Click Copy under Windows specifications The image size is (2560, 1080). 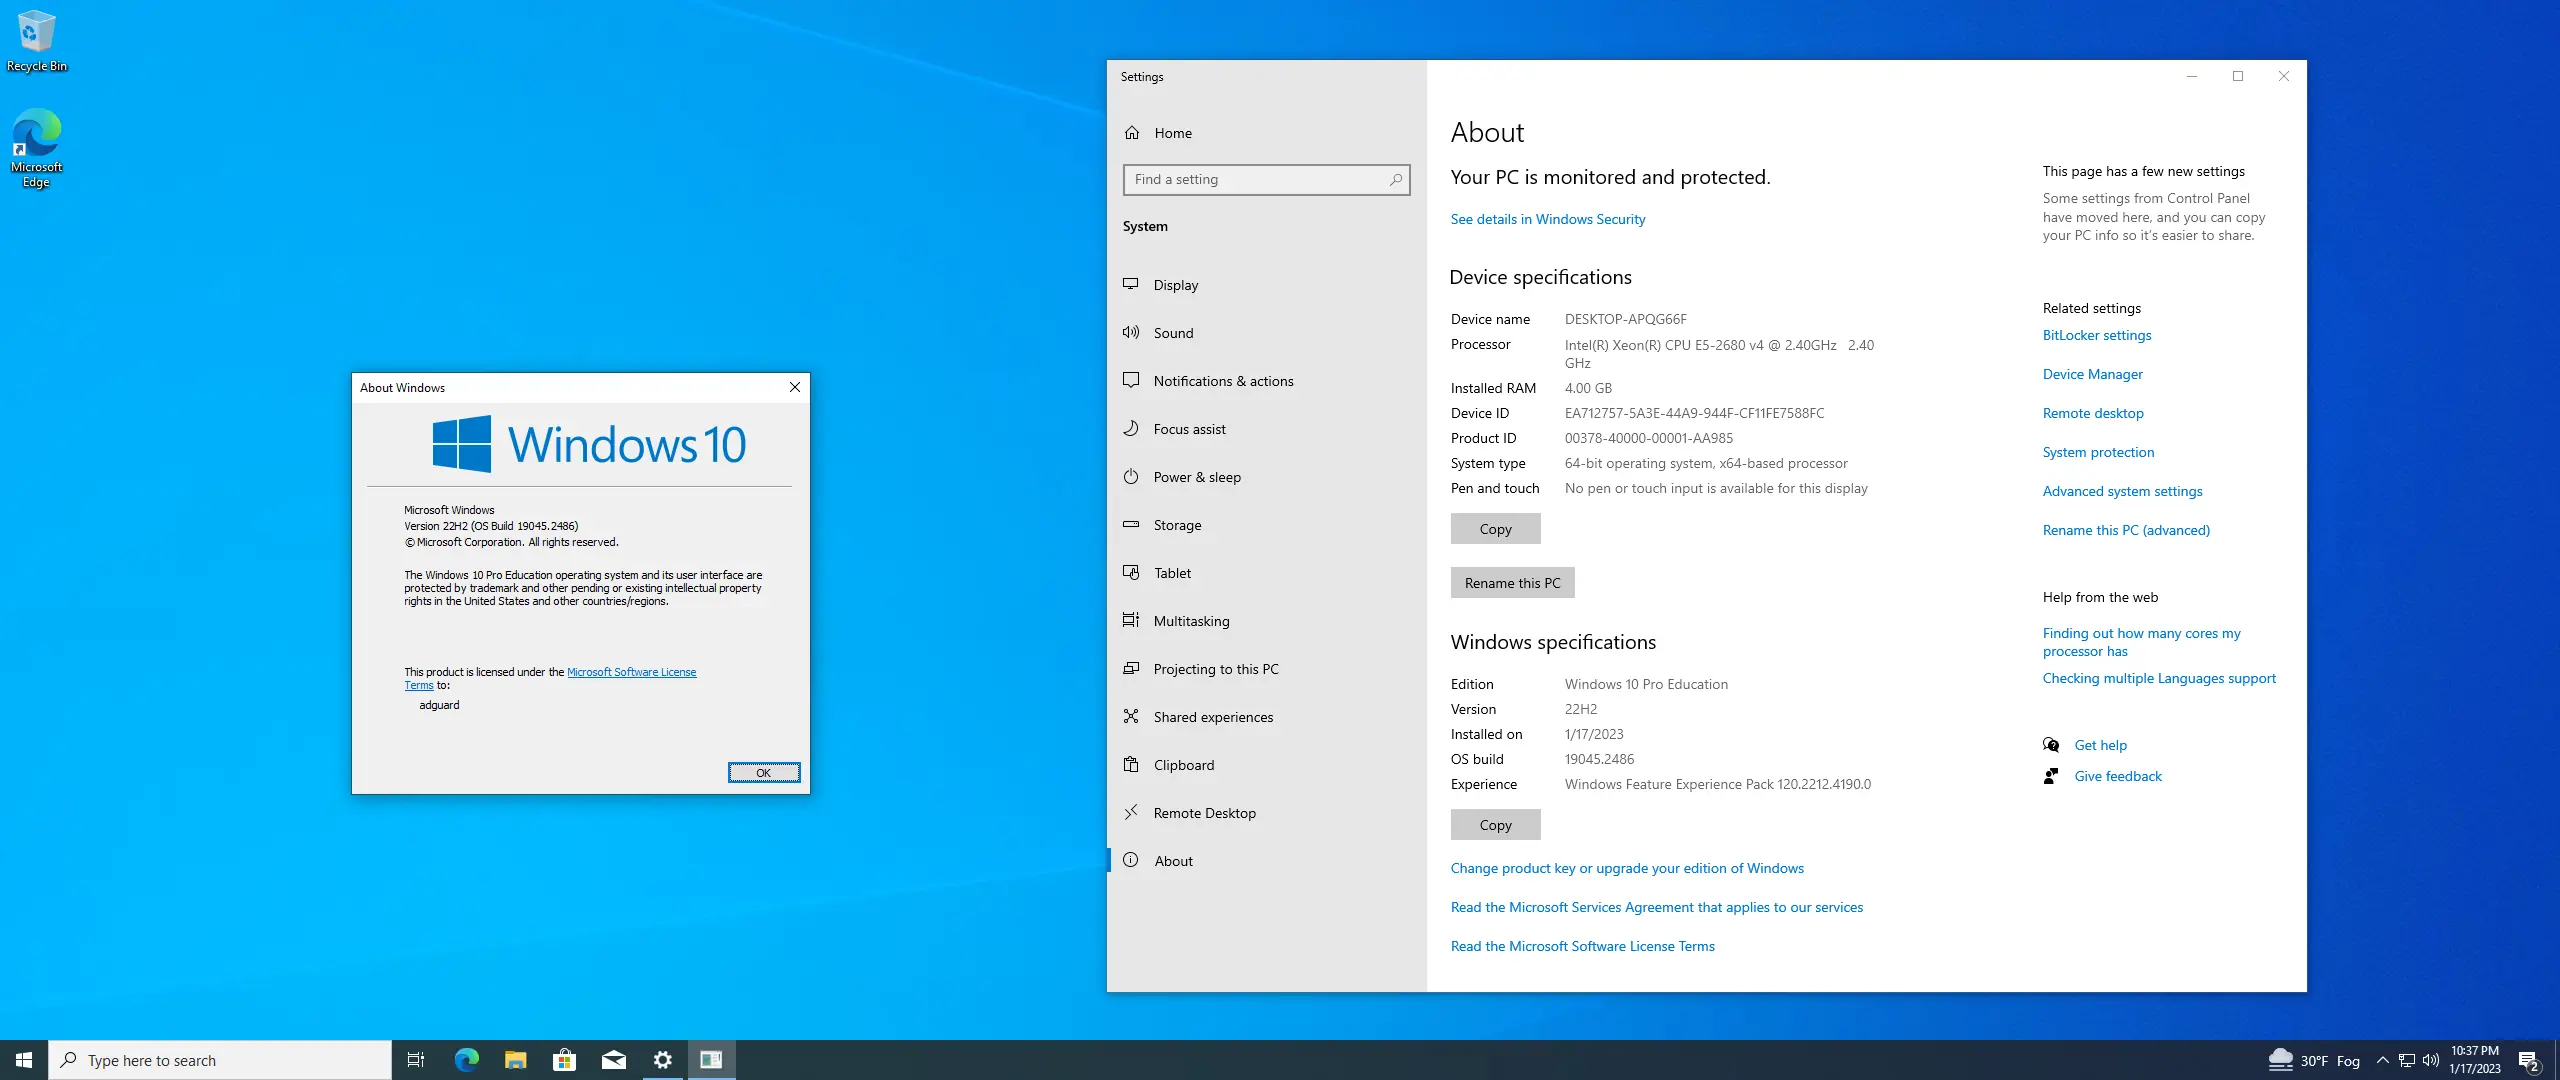(x=1495, y=824)
